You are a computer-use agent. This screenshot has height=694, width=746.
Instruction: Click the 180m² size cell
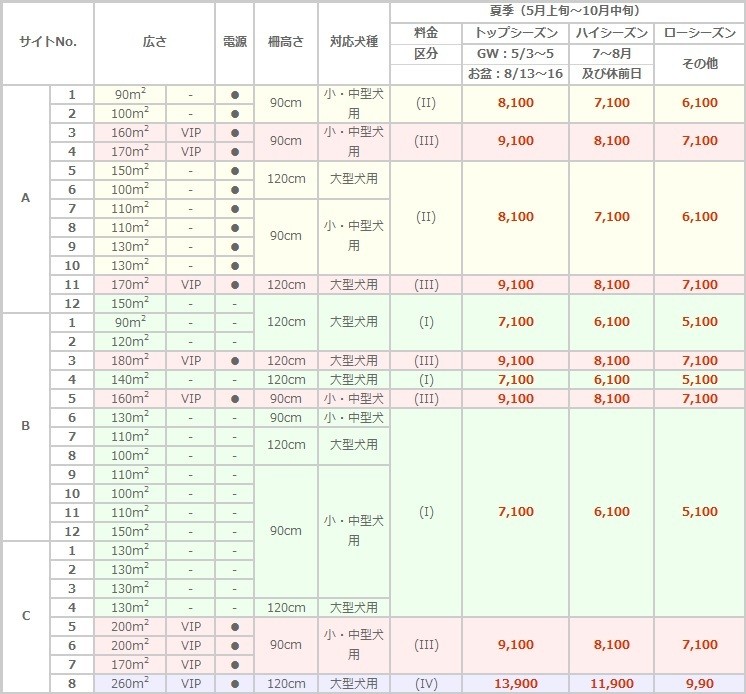(x=130, y=361)
